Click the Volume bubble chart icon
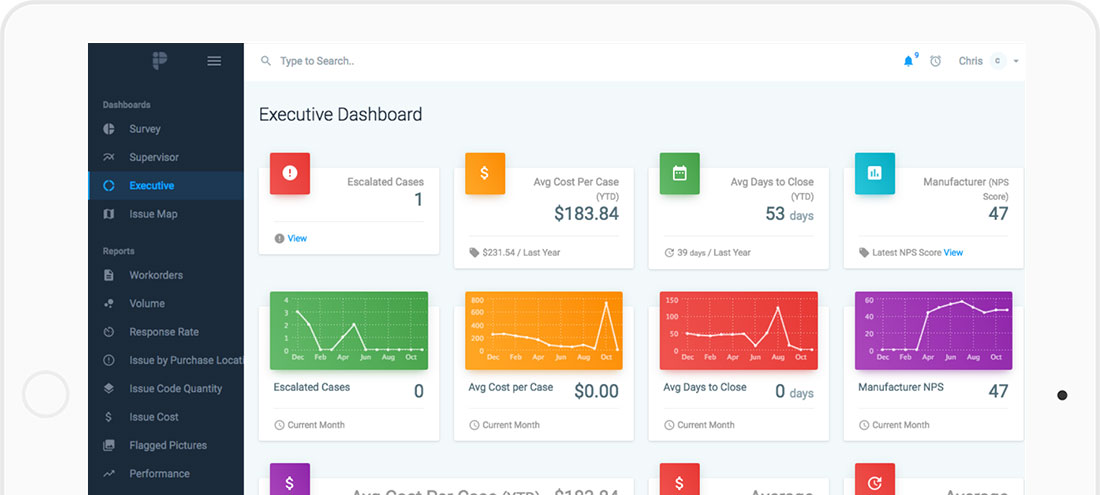This screenshot has height=495, width=1100. click(x=109, y=304)
